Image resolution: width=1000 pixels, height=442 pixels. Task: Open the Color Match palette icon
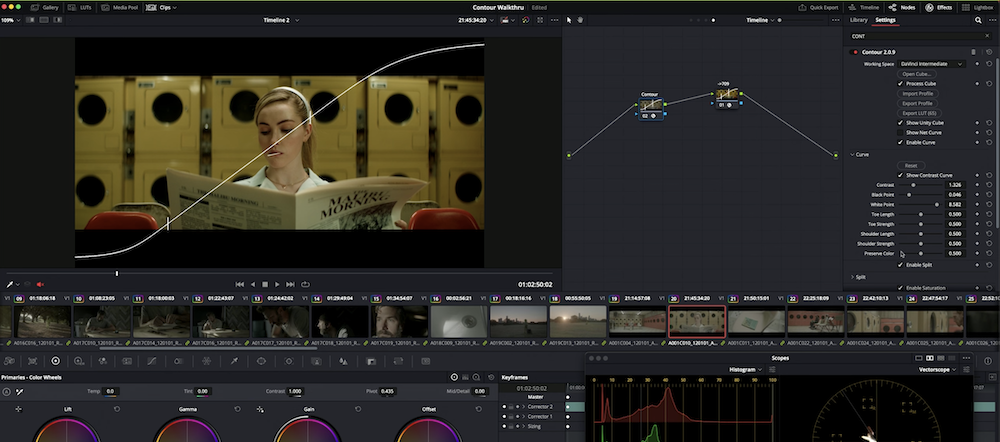(x=33, y=361)
